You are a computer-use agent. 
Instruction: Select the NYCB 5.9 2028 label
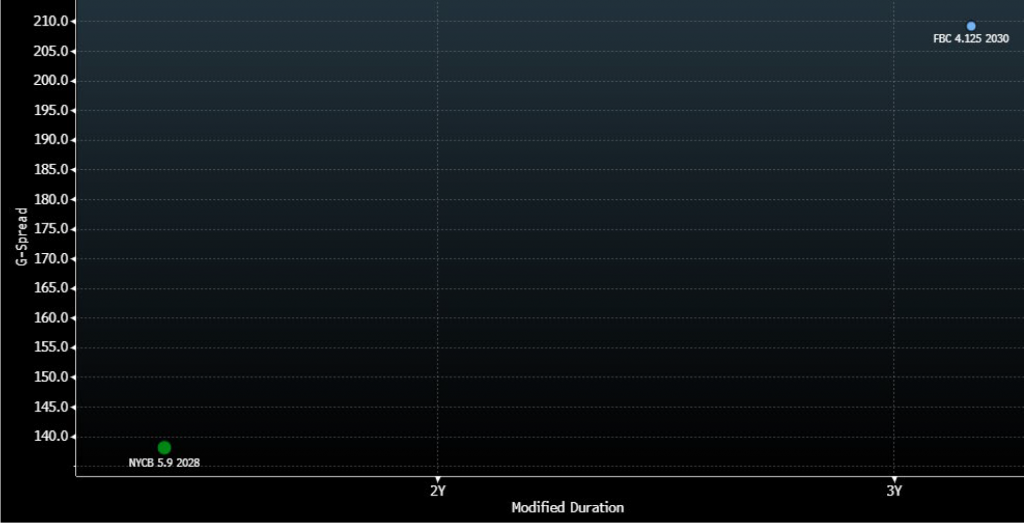[164, 463]
